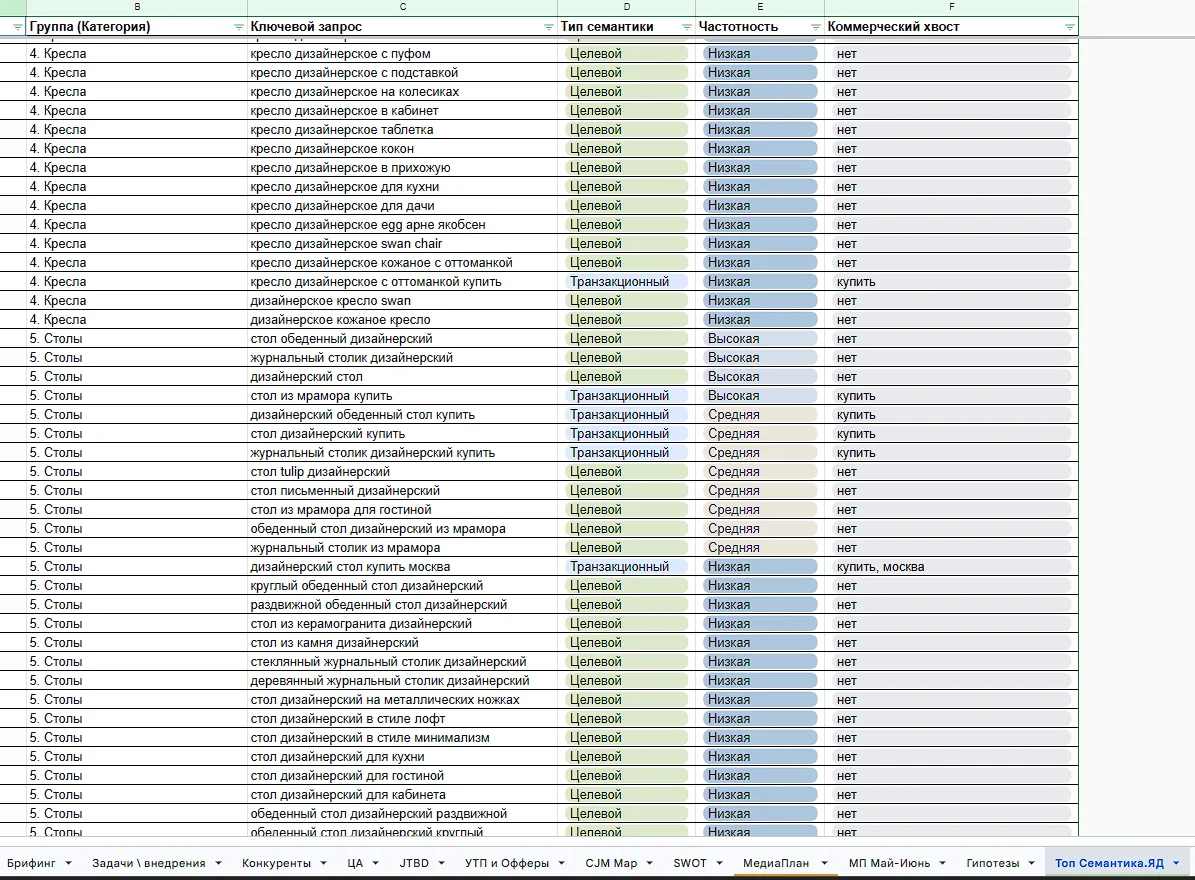Expand the dropdown arrow on Задачи \ внедрения tab
This screenshot has width=1195, height=880.
pyautogui.click(x=219, y=863)
